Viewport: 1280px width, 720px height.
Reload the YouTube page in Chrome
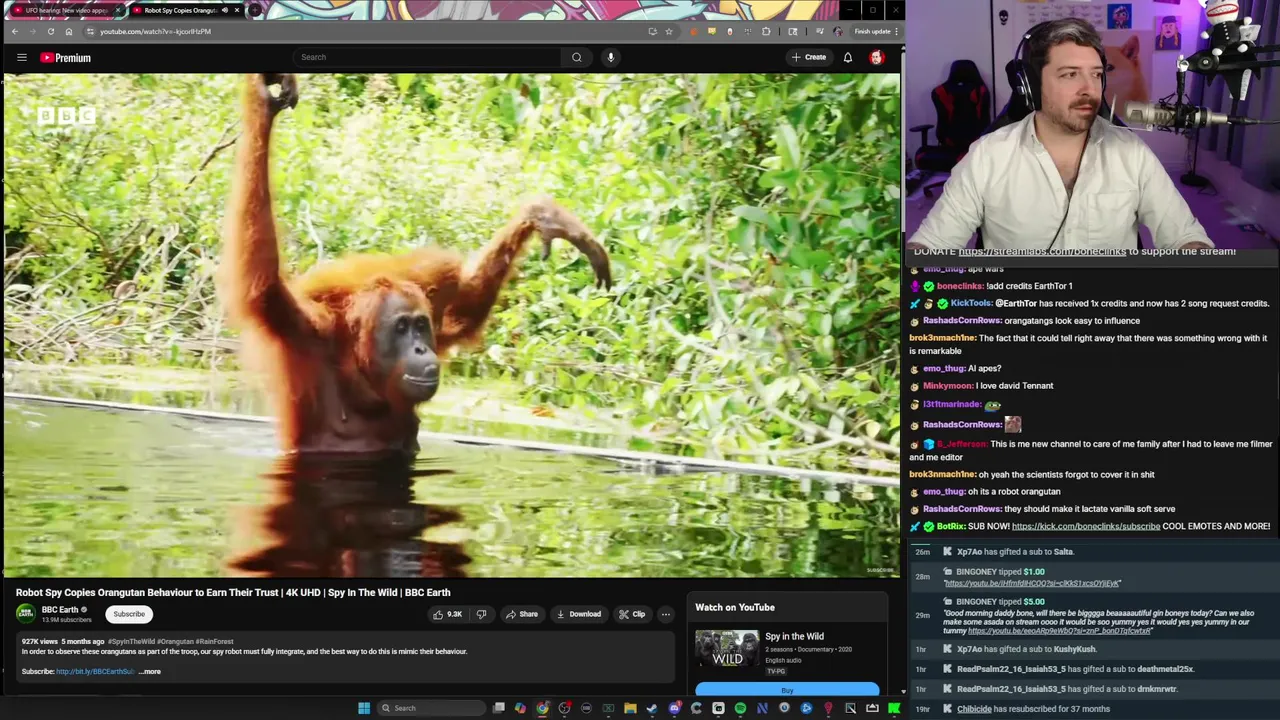(50, 31)
